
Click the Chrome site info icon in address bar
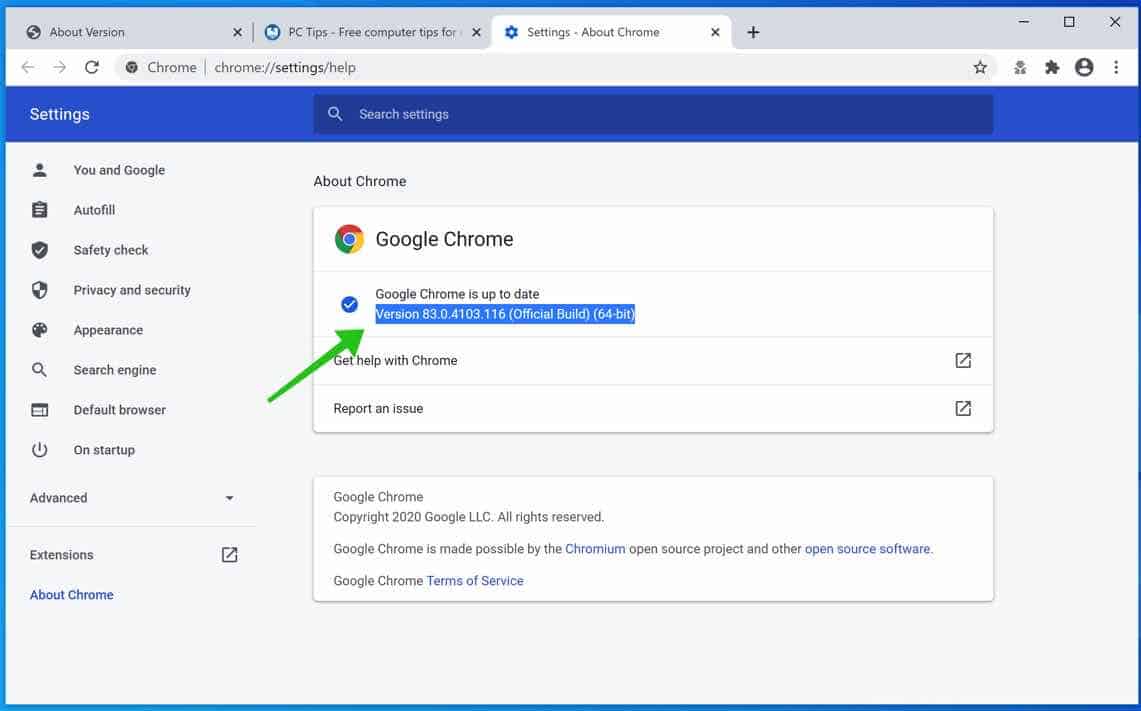pyautogui.click(x=132, y=68)
